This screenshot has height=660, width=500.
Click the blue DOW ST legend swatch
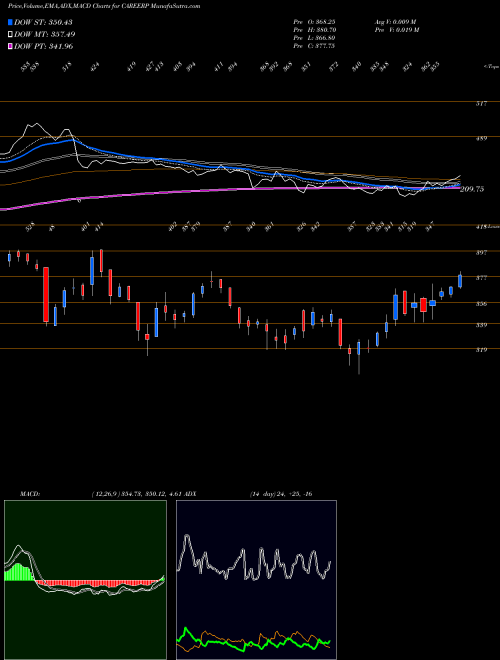point(10,22)
